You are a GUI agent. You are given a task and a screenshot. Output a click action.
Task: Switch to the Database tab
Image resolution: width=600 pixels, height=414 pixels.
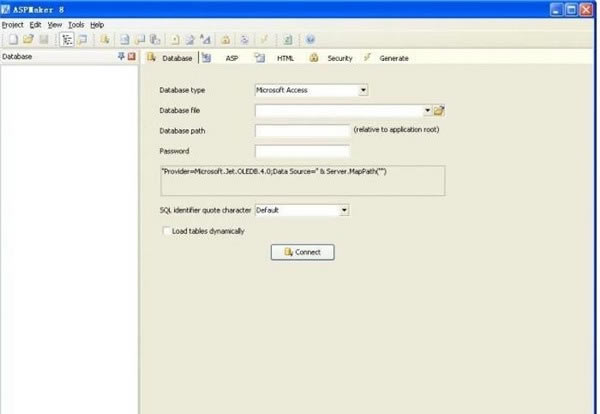coord(170,58)
